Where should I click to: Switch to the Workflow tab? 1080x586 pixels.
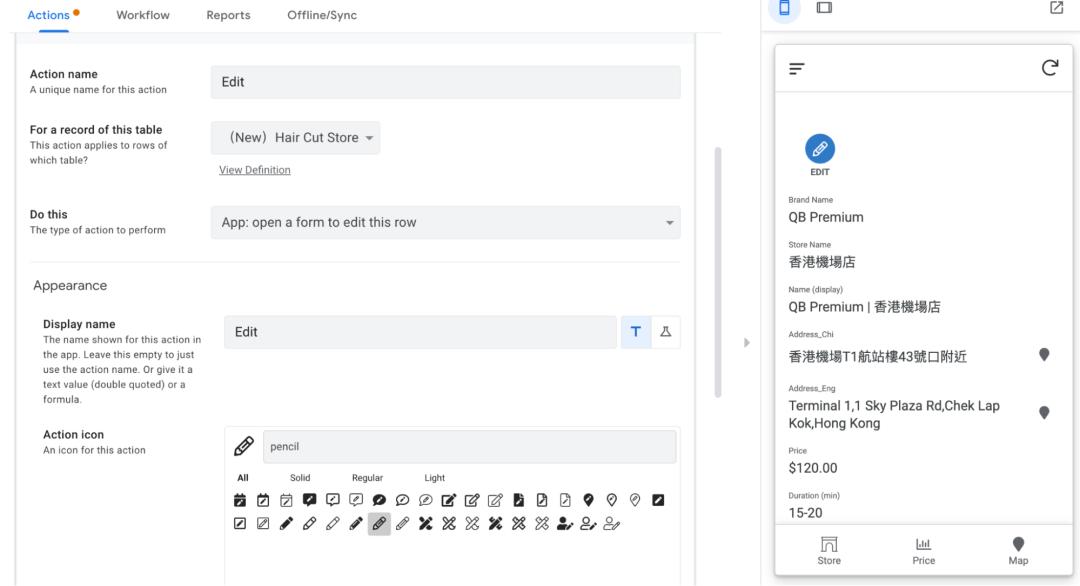[x=142, y=14]
